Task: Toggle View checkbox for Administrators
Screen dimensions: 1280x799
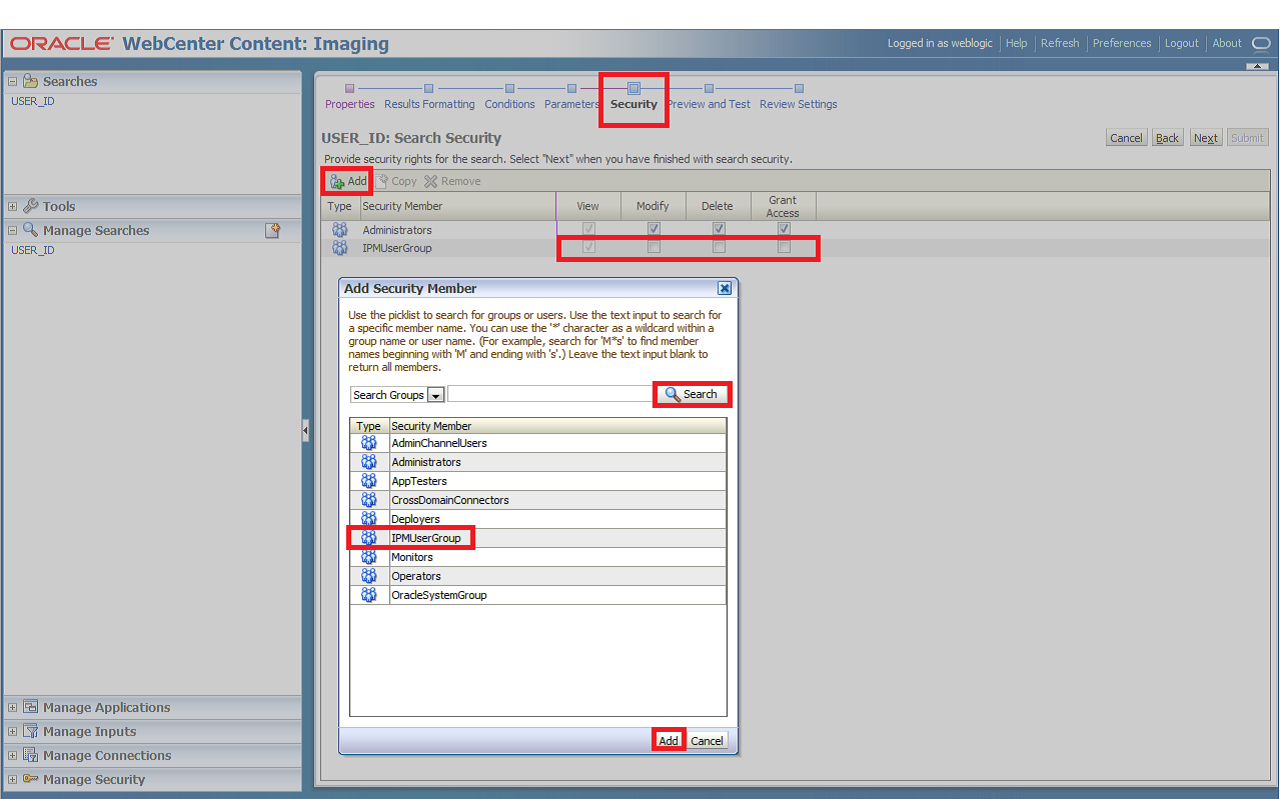Action: pos(589,229)
